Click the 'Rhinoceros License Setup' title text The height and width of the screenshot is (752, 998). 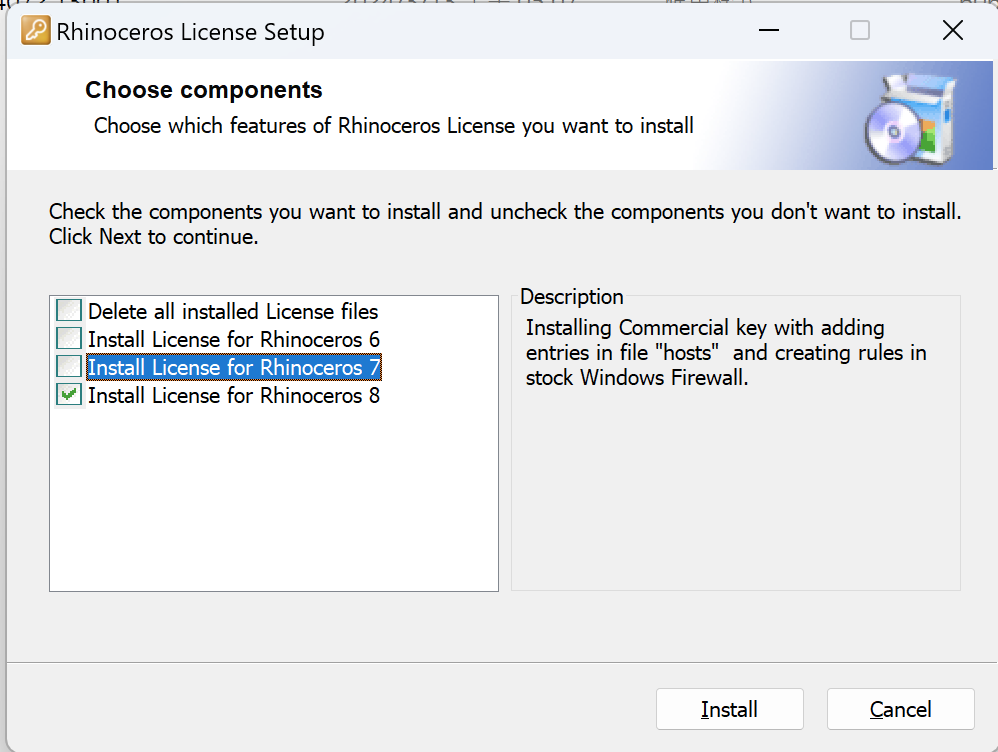[190, 31]
